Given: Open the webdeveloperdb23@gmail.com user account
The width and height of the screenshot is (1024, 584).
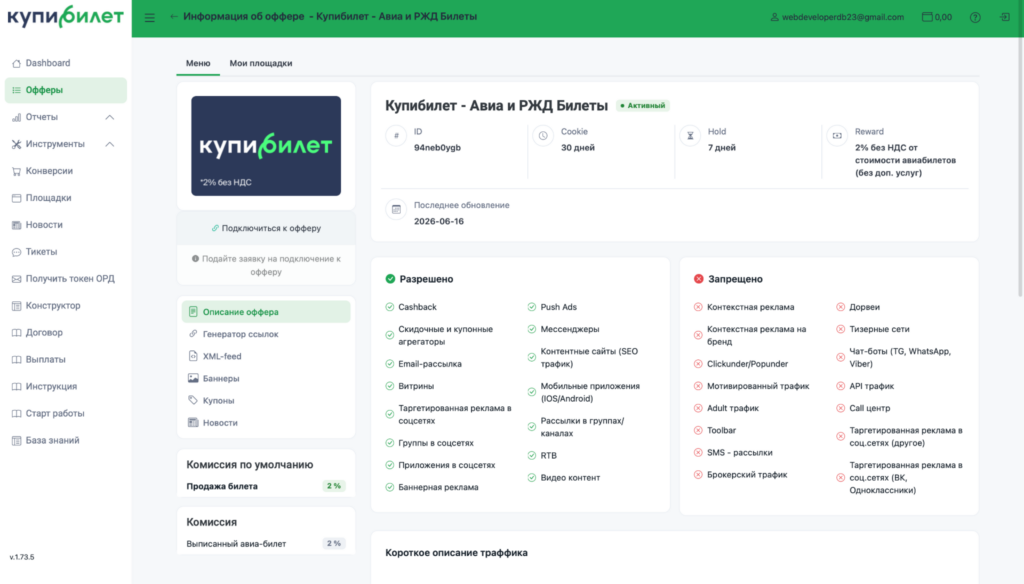Looking at the screenshot, I should click(837, 17).
